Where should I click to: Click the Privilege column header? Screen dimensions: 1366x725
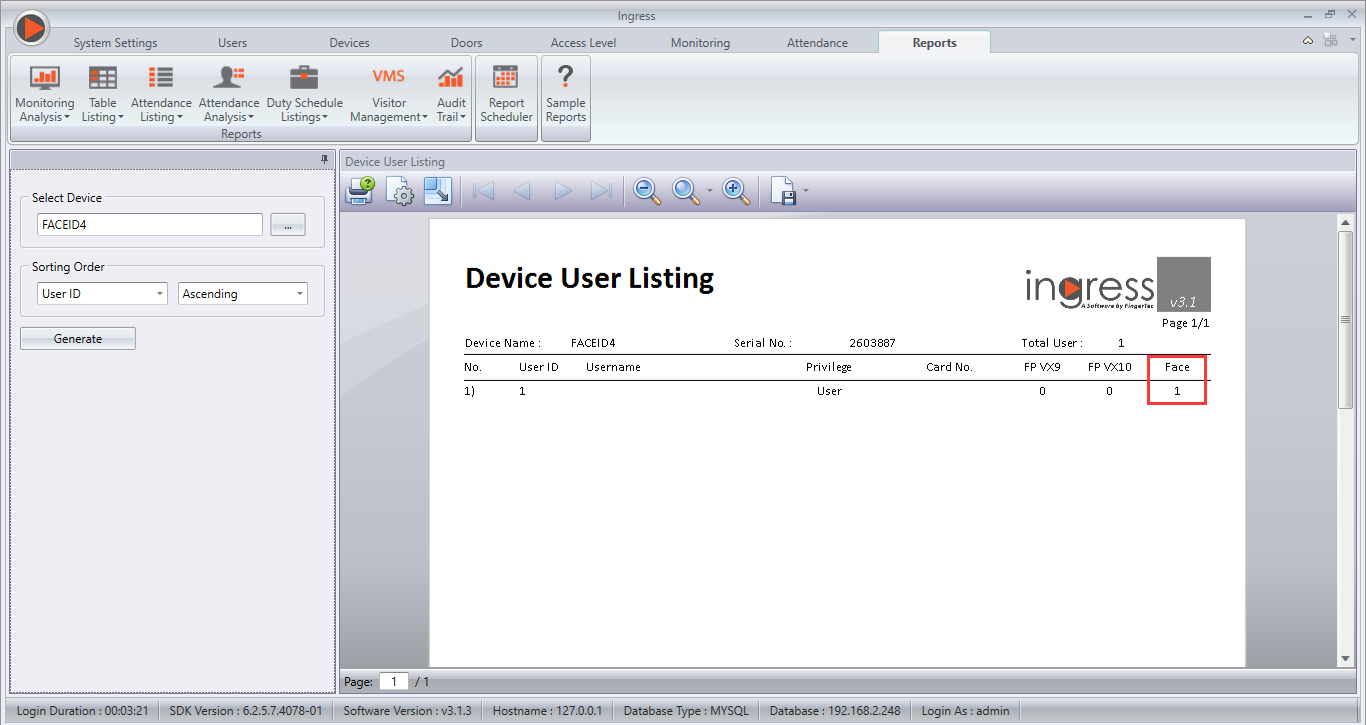click(829, 367)
